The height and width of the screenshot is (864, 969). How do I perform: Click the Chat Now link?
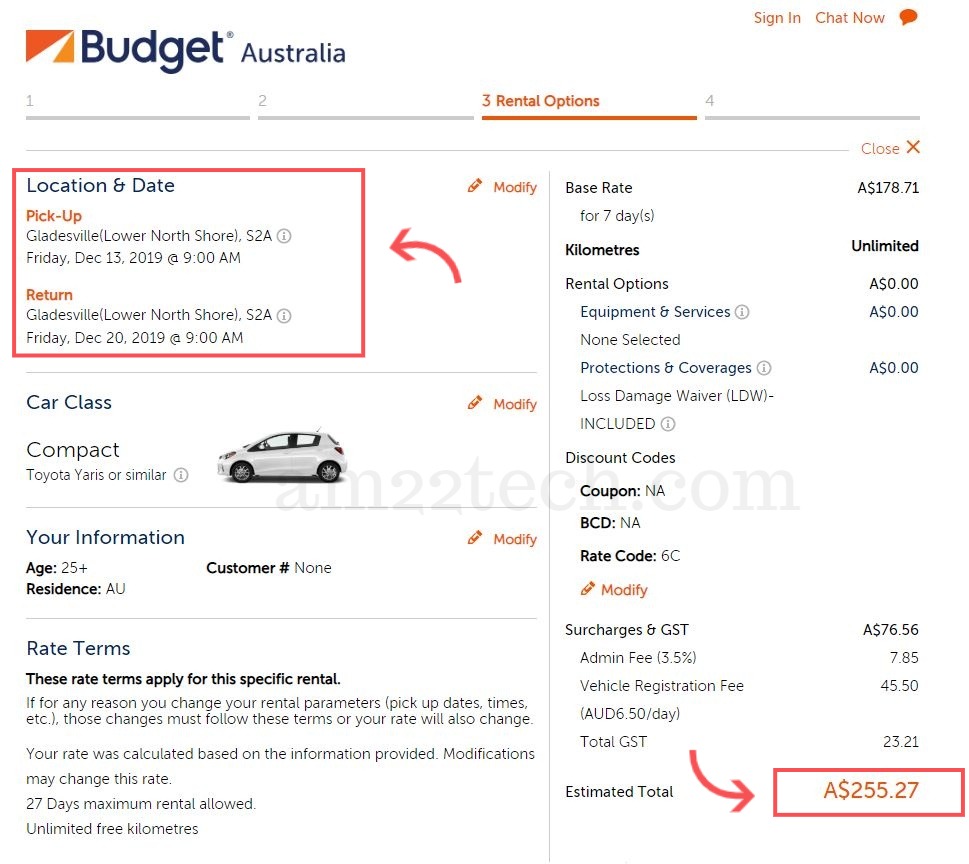coord(850,18)
